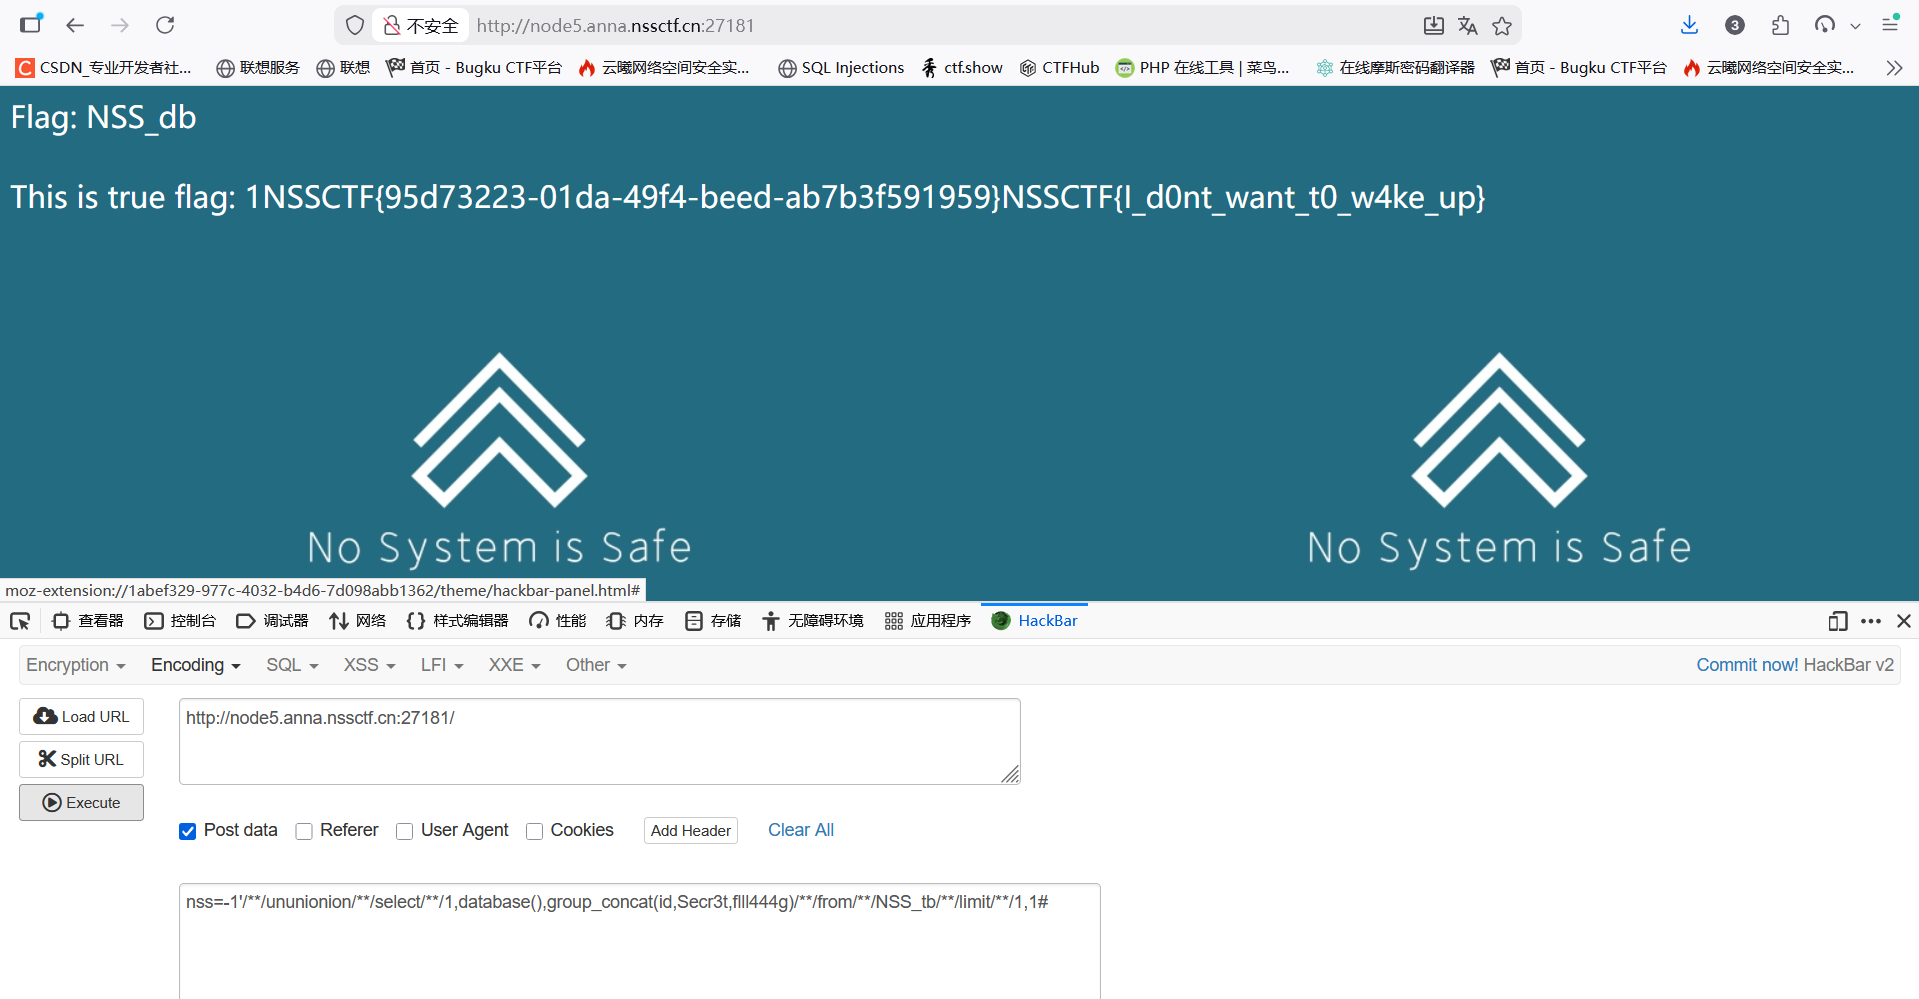This screenshot has width=1919, height=999.
Task: Open the account sync icon in toolbar
Action: point(1825,25)
